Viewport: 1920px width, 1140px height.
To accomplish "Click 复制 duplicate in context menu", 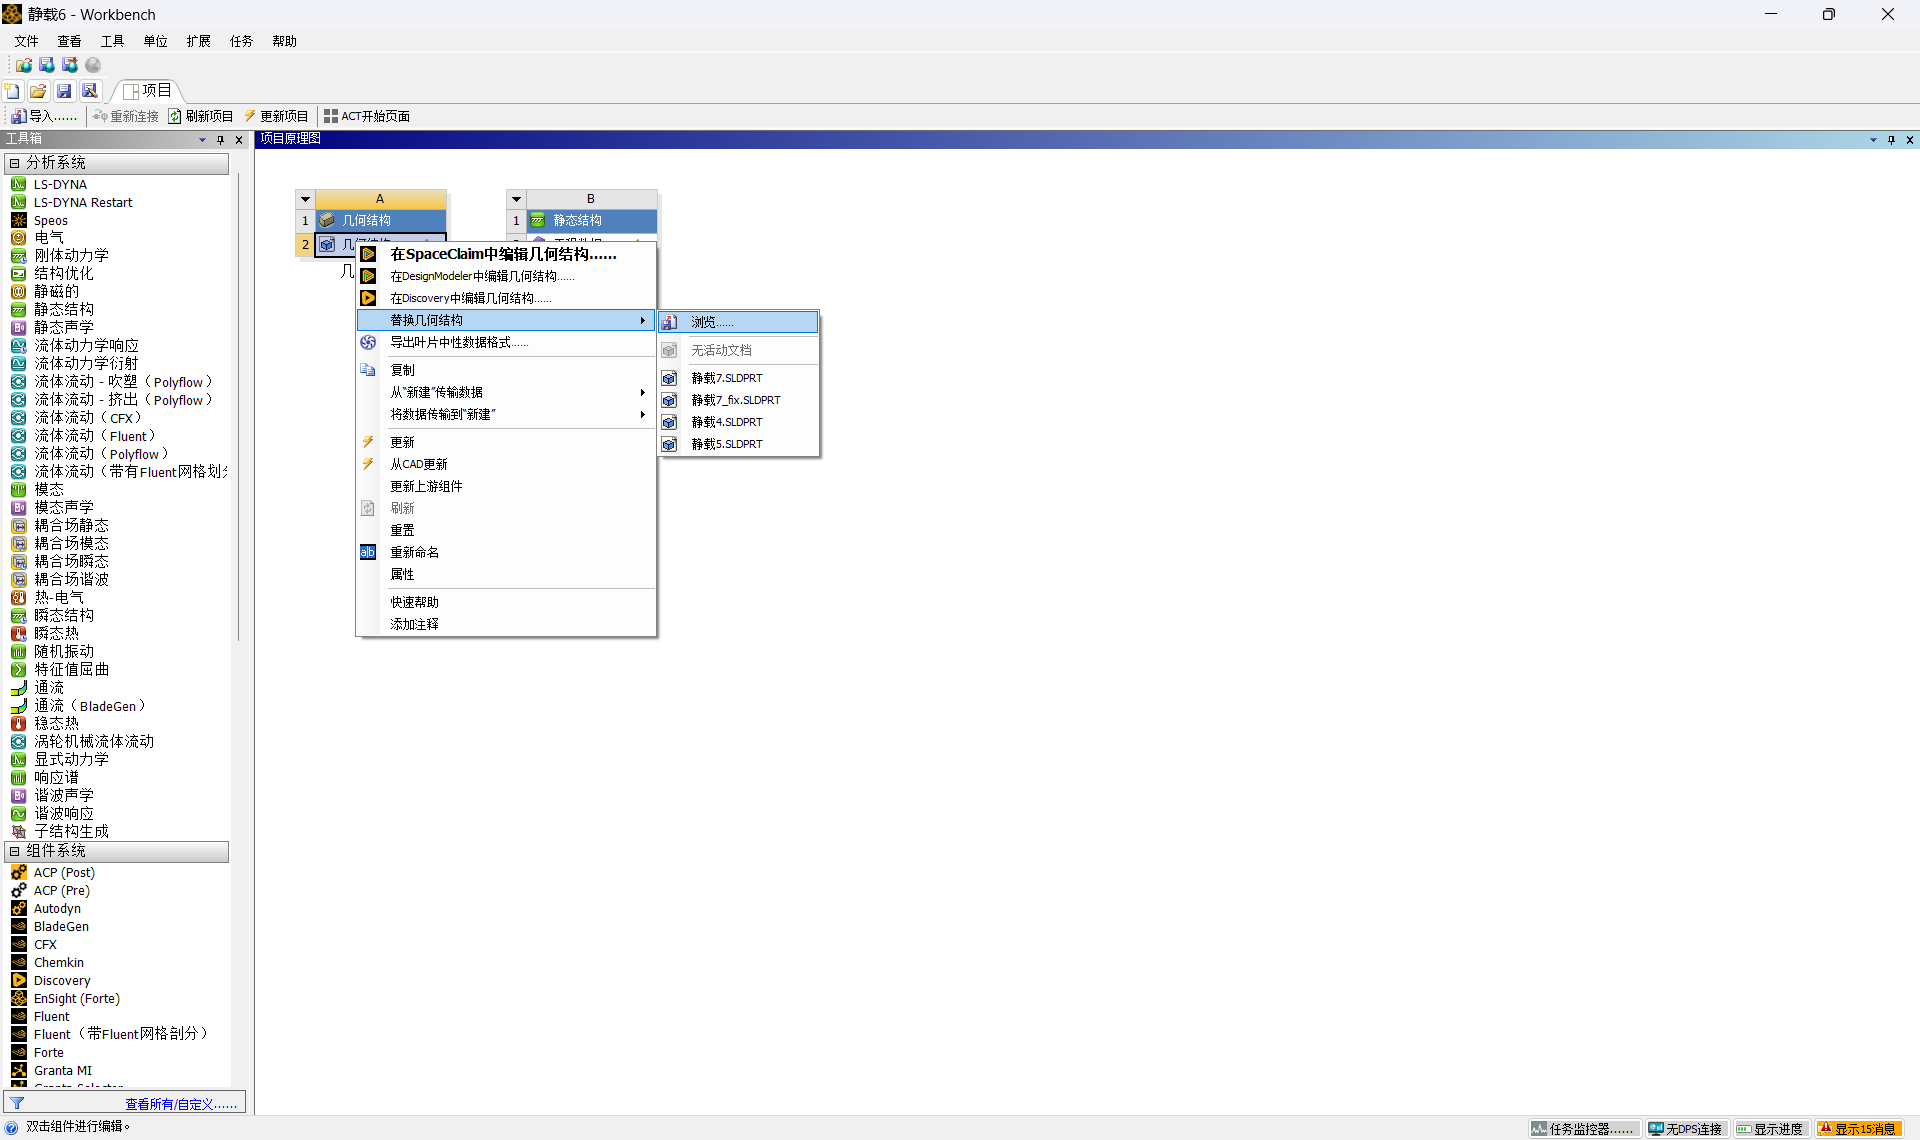I will [x=506, y=370].
